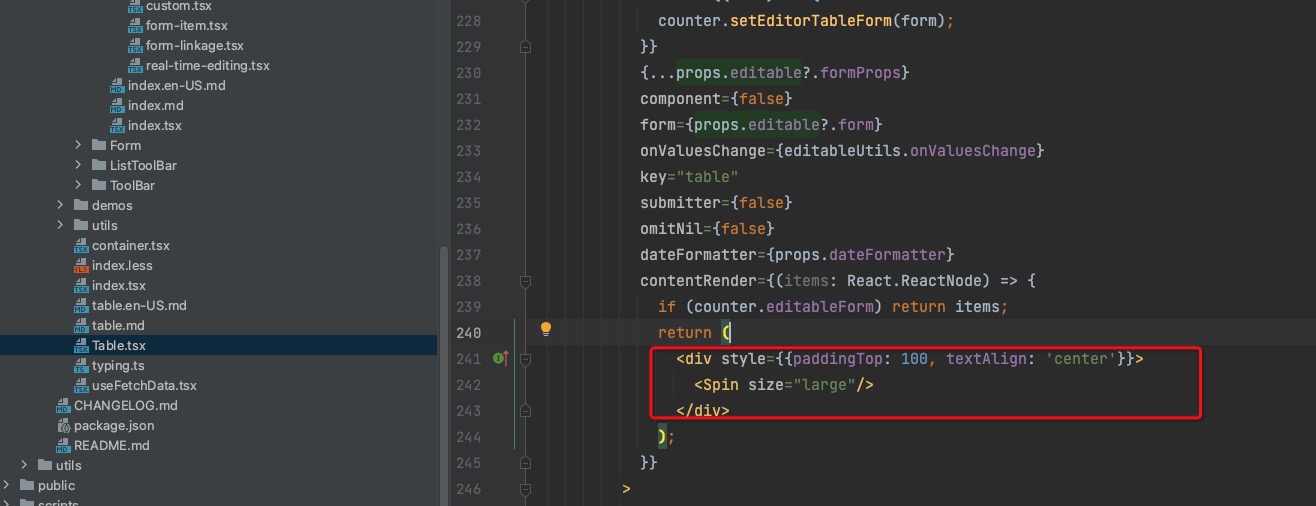Expand the demos folder
Screen dimensions: 1316x506
pos(60,205)
